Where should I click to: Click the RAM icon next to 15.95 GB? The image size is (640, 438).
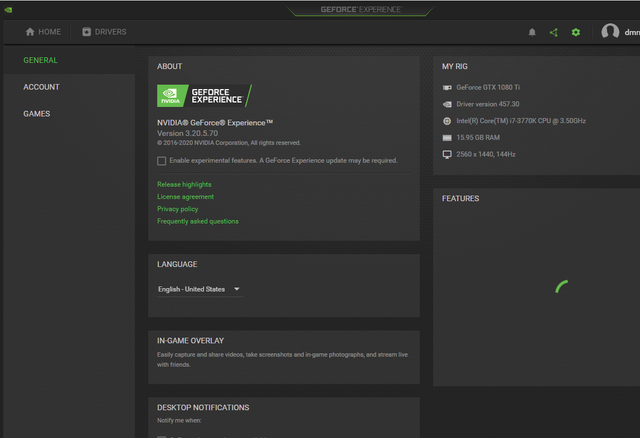point(447,138)
